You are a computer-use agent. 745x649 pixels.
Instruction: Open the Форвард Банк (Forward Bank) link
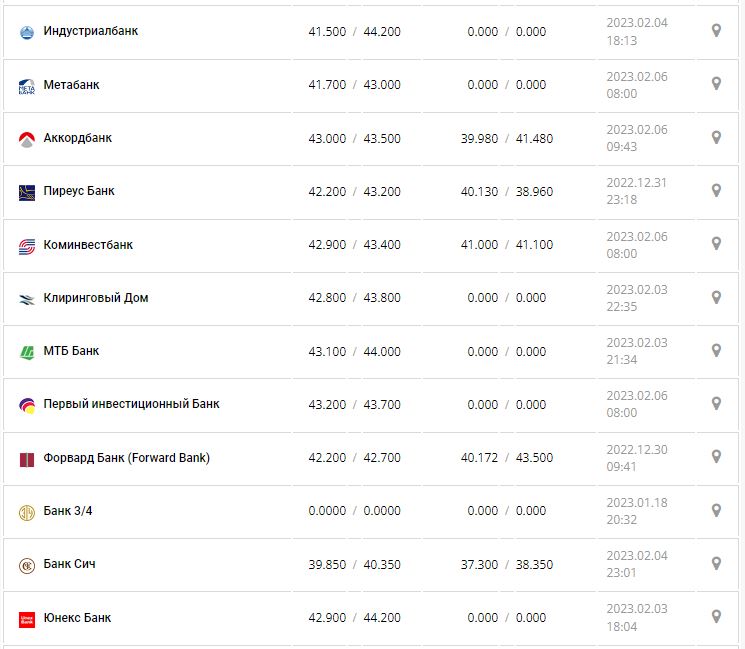[x=126, y=458]
